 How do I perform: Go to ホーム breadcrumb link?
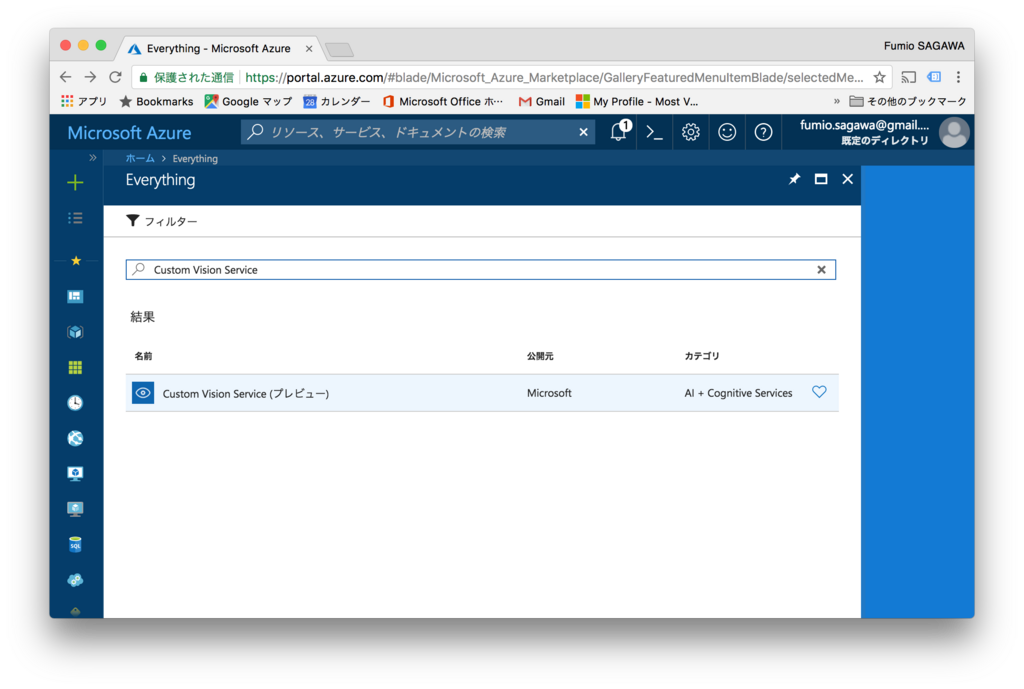pyautogui.click(x=140, y=158)
